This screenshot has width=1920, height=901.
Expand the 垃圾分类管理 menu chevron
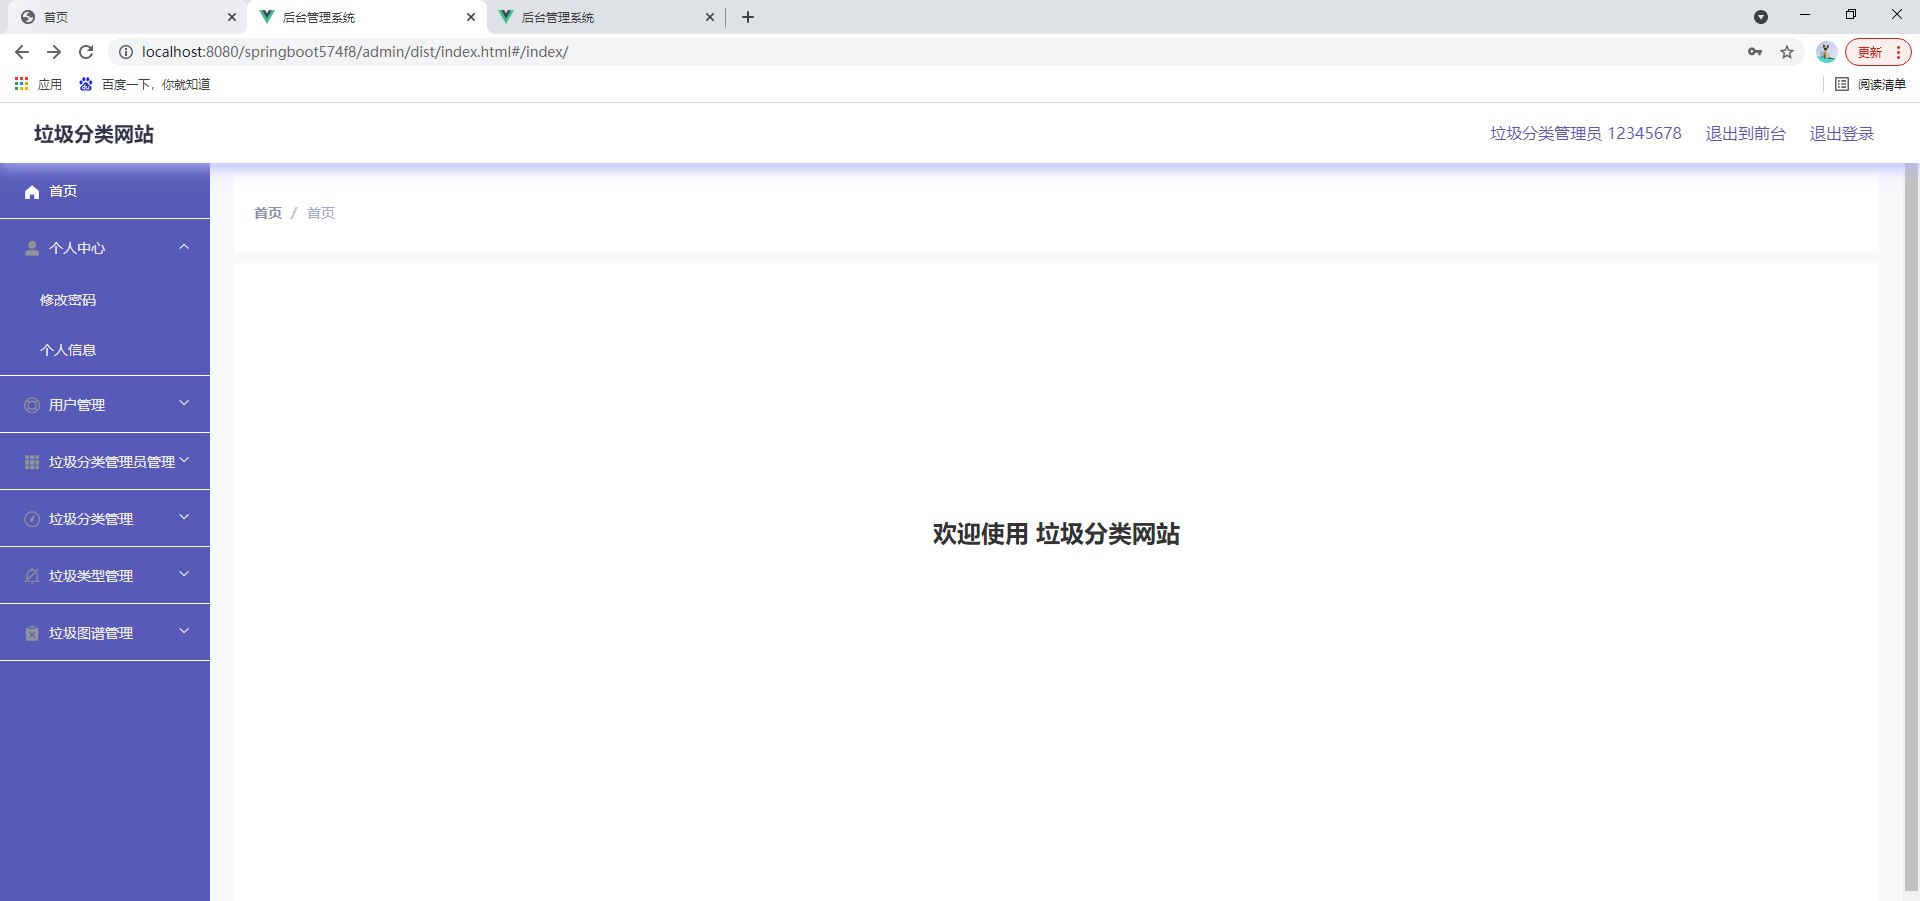[x=184, y=517]
